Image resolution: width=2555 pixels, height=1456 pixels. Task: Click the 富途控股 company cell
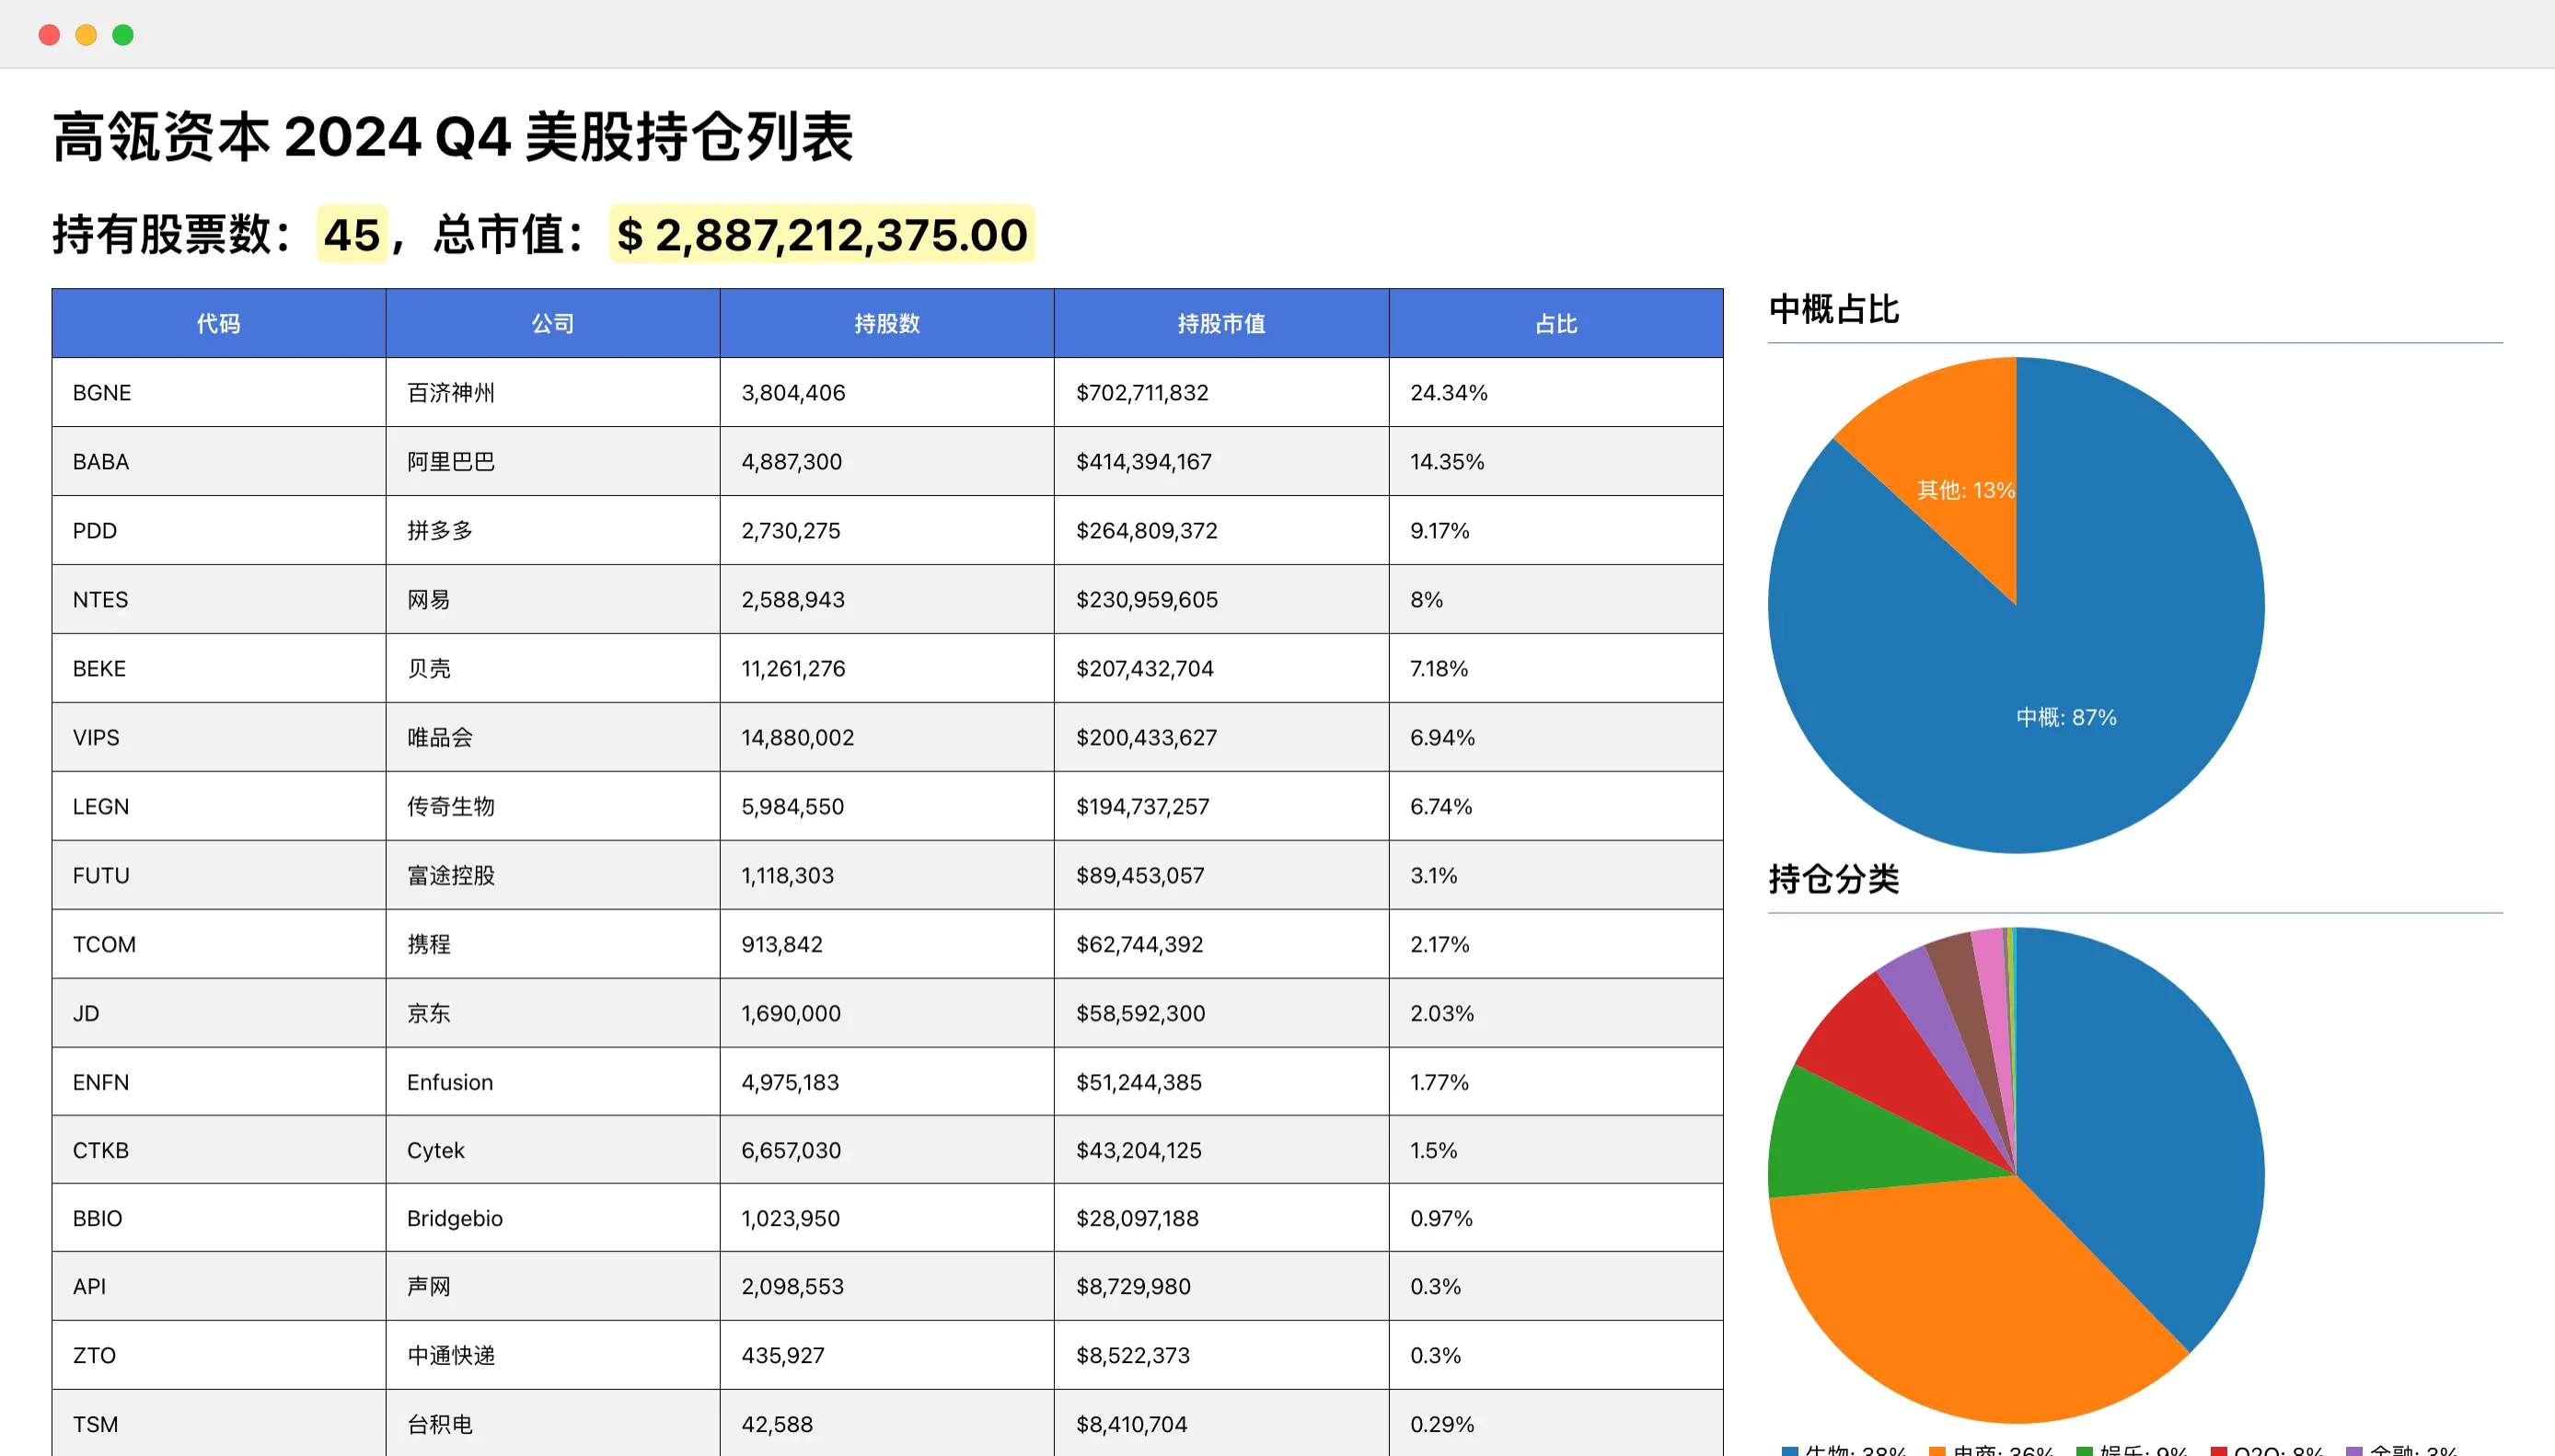pyautogui.click(x=553, y=875)
